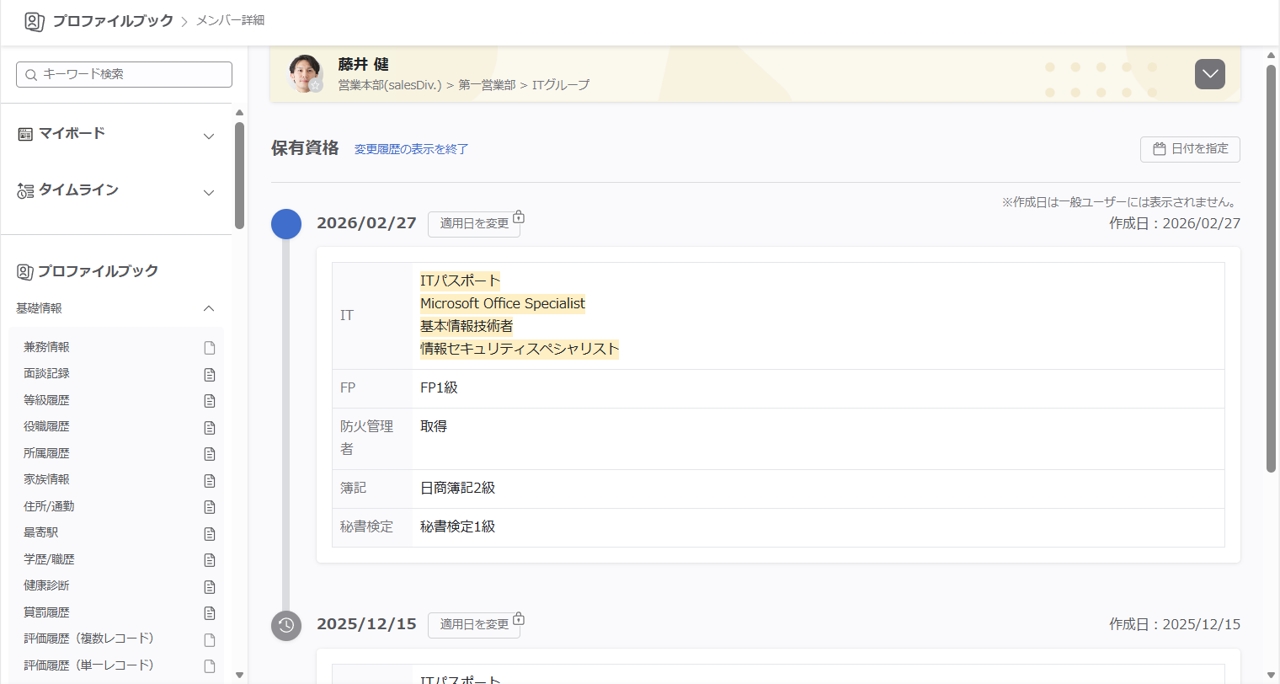The height and width of the screenshot is (684, 1280).
Task: Click the document icon beside 面談記録
Action: [x=210, y=374]
